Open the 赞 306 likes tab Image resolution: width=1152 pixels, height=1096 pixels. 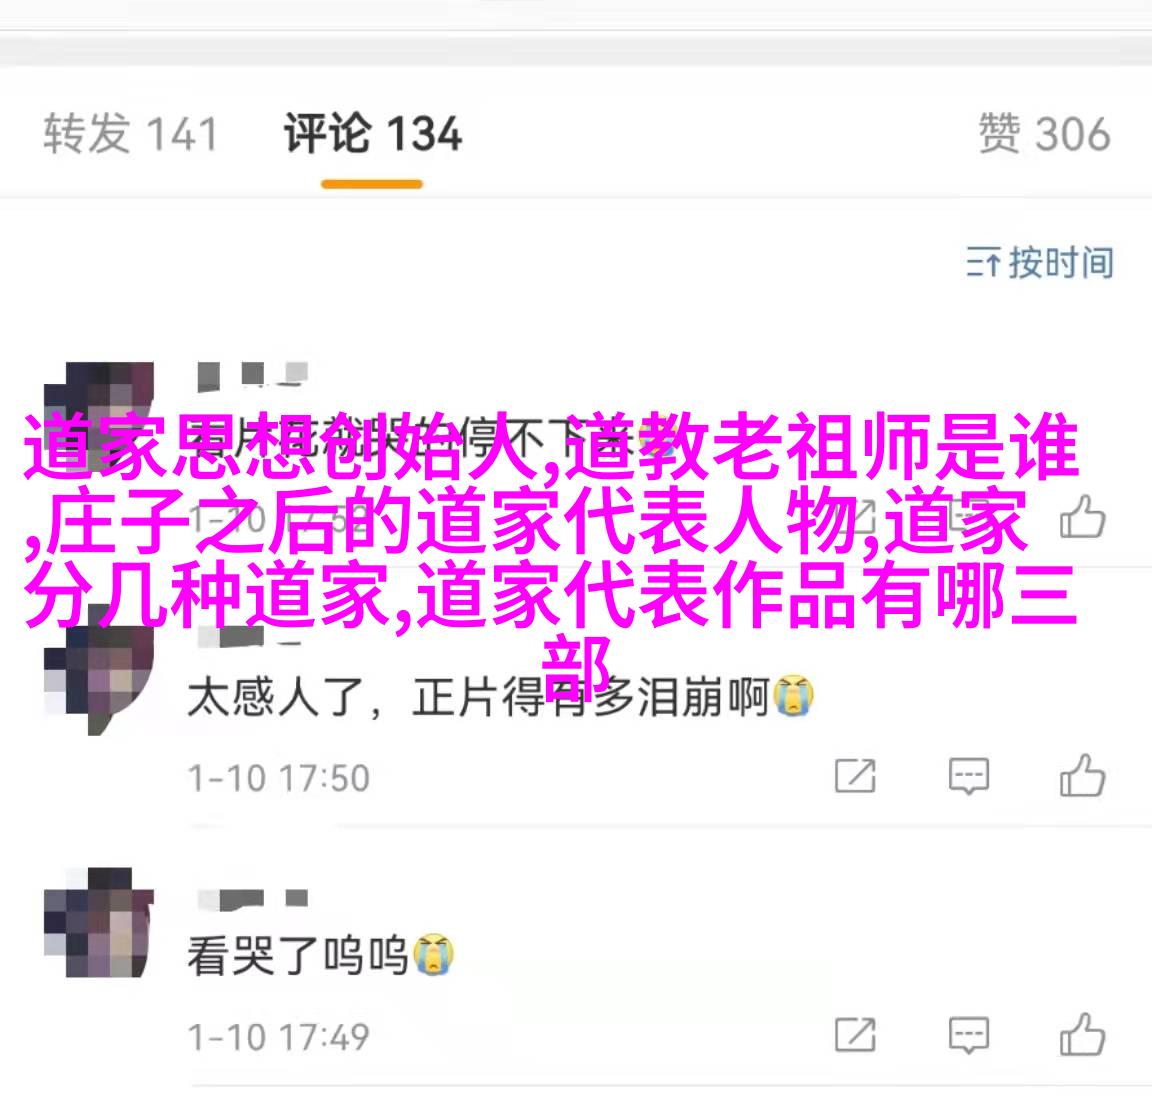(x=1044, y=134)
